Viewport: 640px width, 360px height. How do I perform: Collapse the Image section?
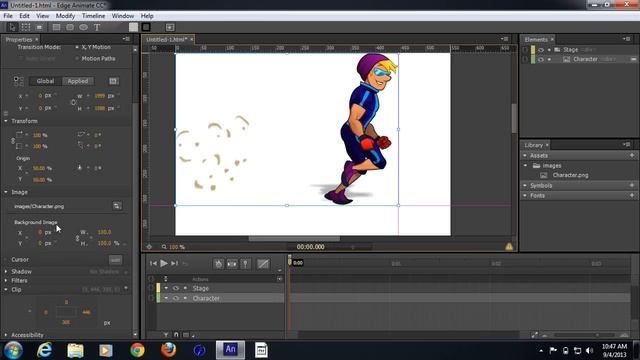click(6, 192)
